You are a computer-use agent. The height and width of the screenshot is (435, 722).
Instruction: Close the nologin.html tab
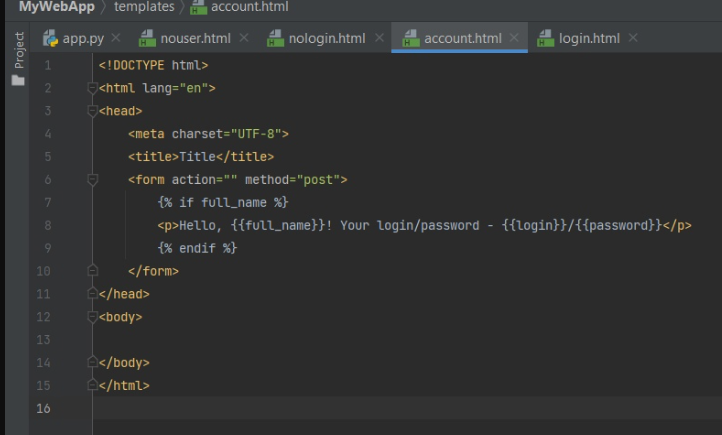click(379, 38)
